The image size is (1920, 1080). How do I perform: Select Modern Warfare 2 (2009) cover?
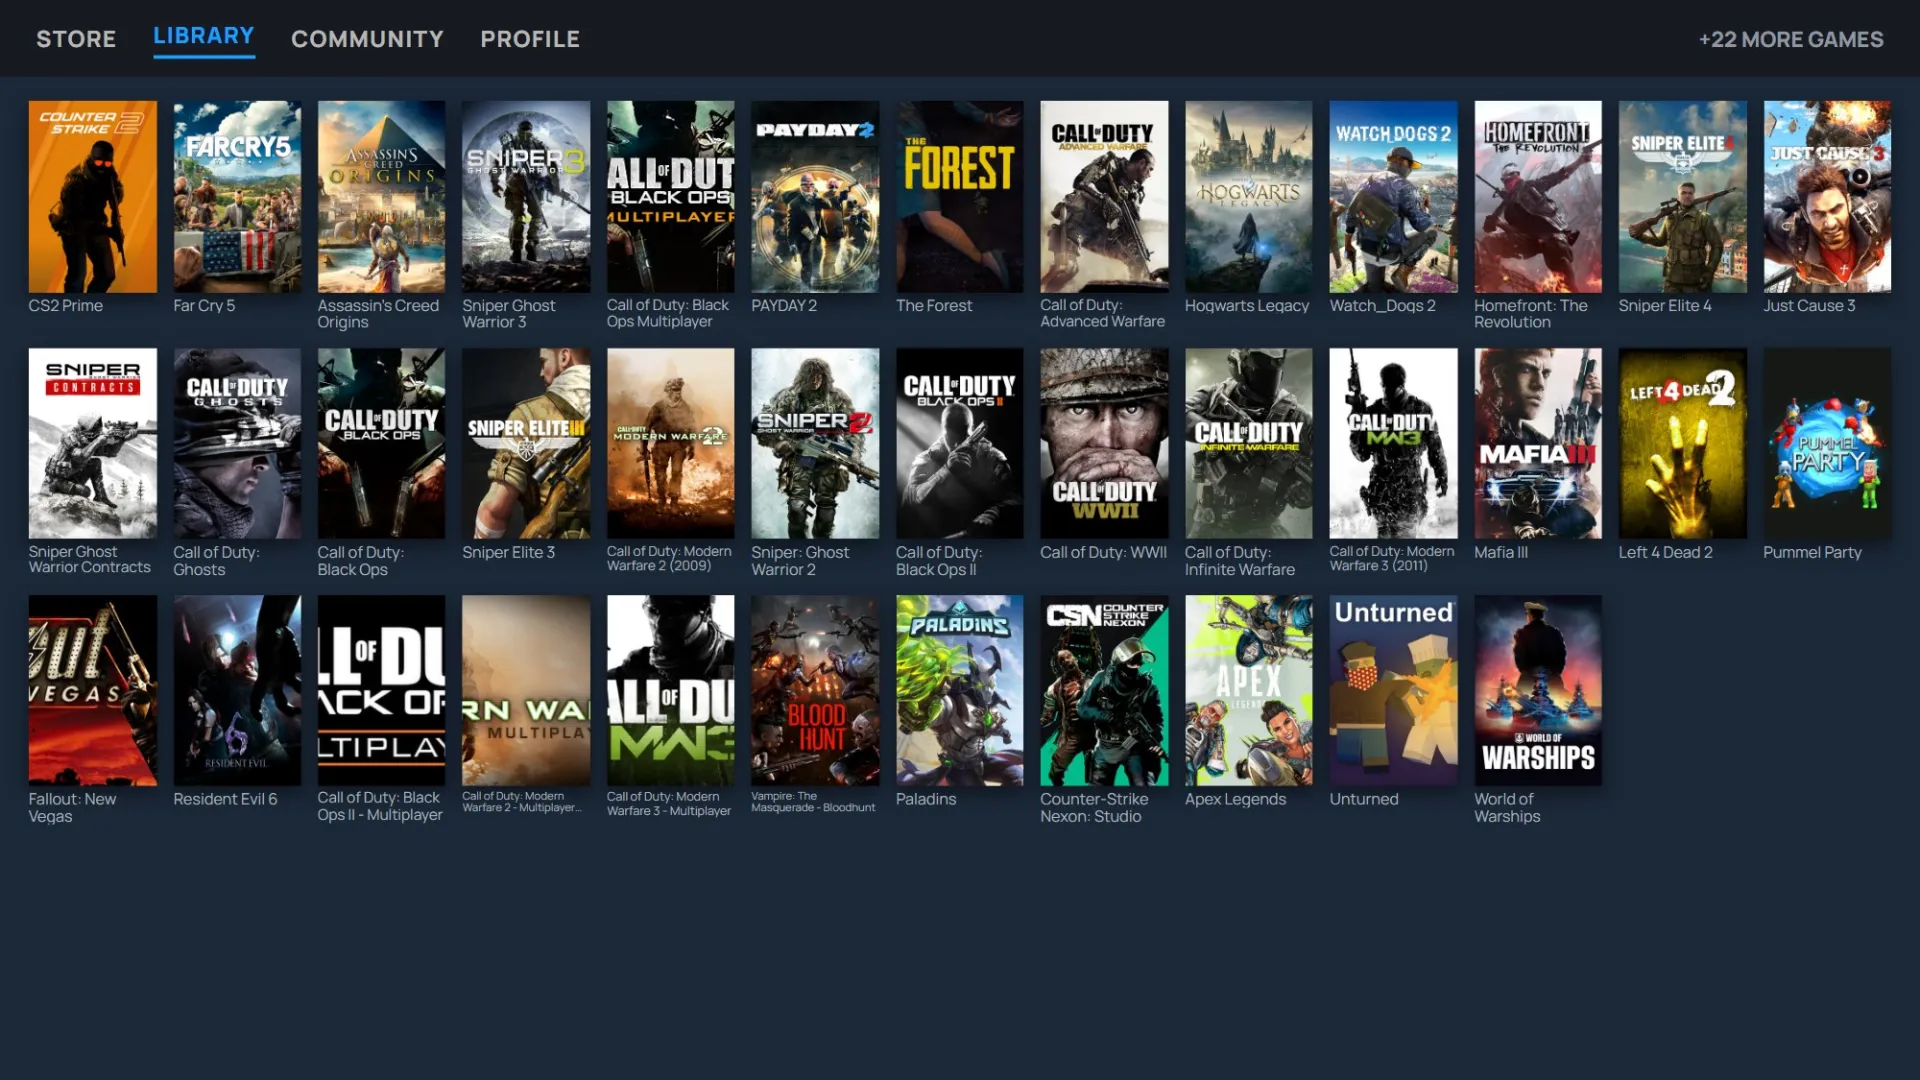pyautogui.click(x=671, y=443)
